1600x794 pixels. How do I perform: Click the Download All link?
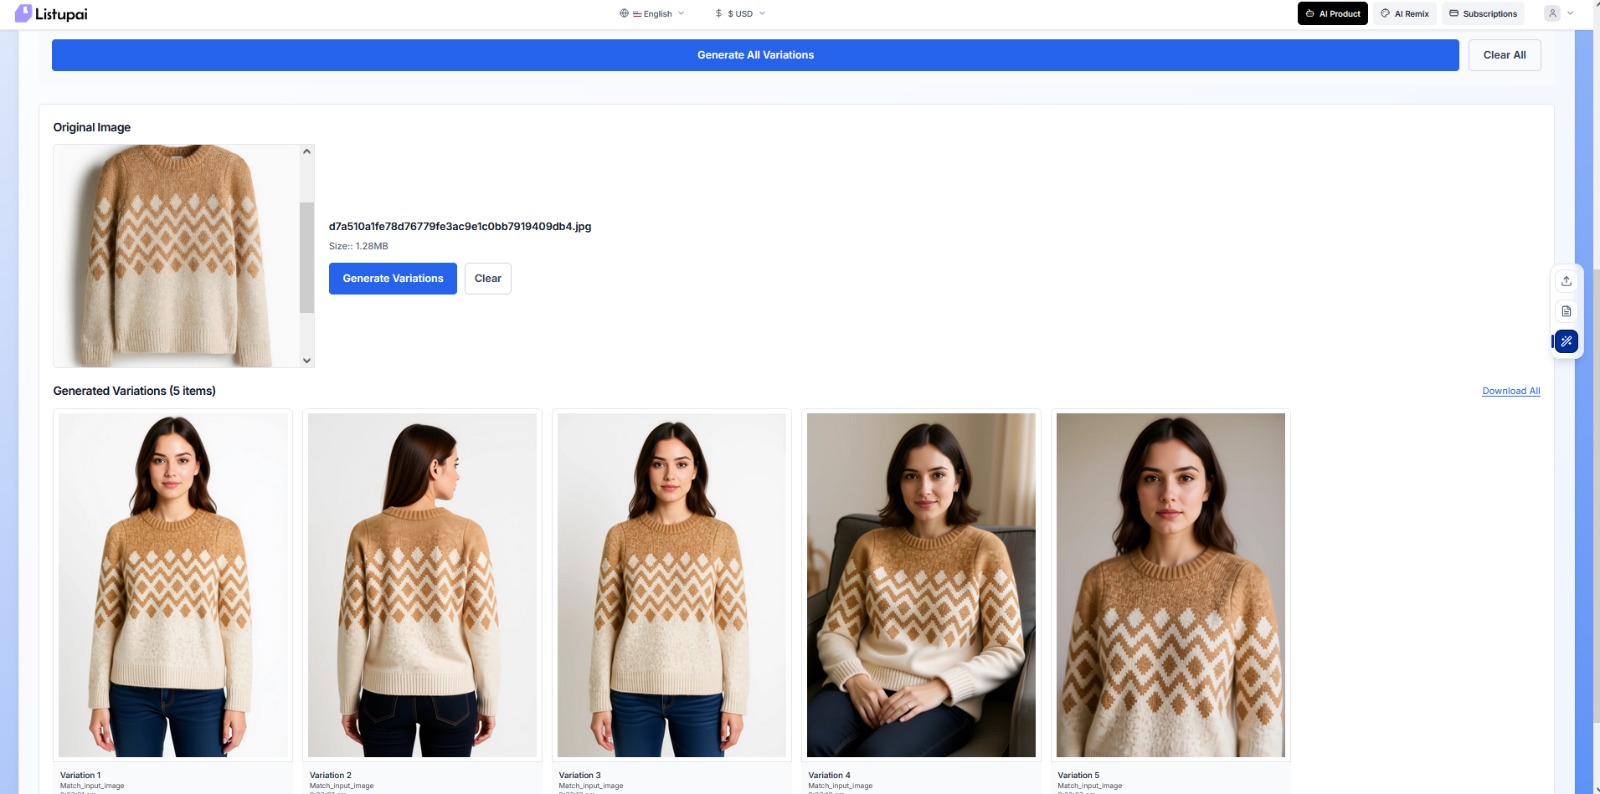1510,391
